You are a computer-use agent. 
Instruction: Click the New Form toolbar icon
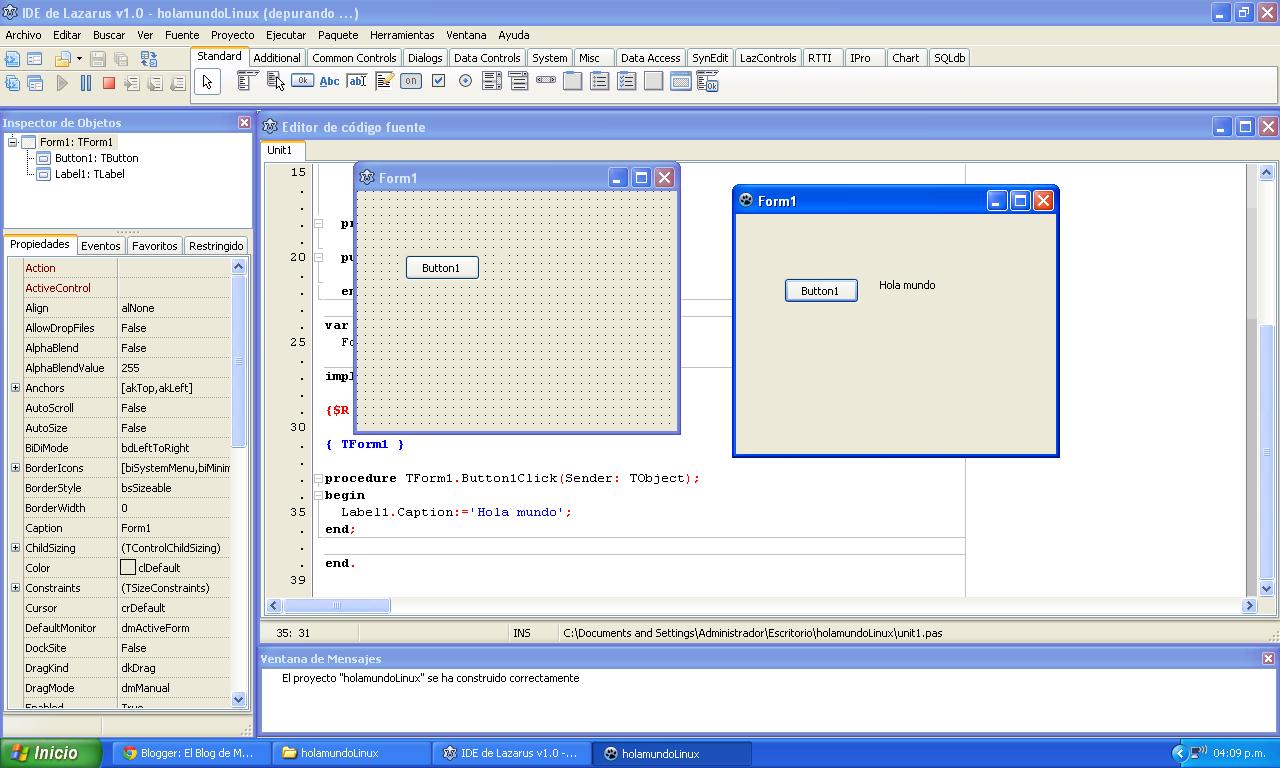(35, 60)
